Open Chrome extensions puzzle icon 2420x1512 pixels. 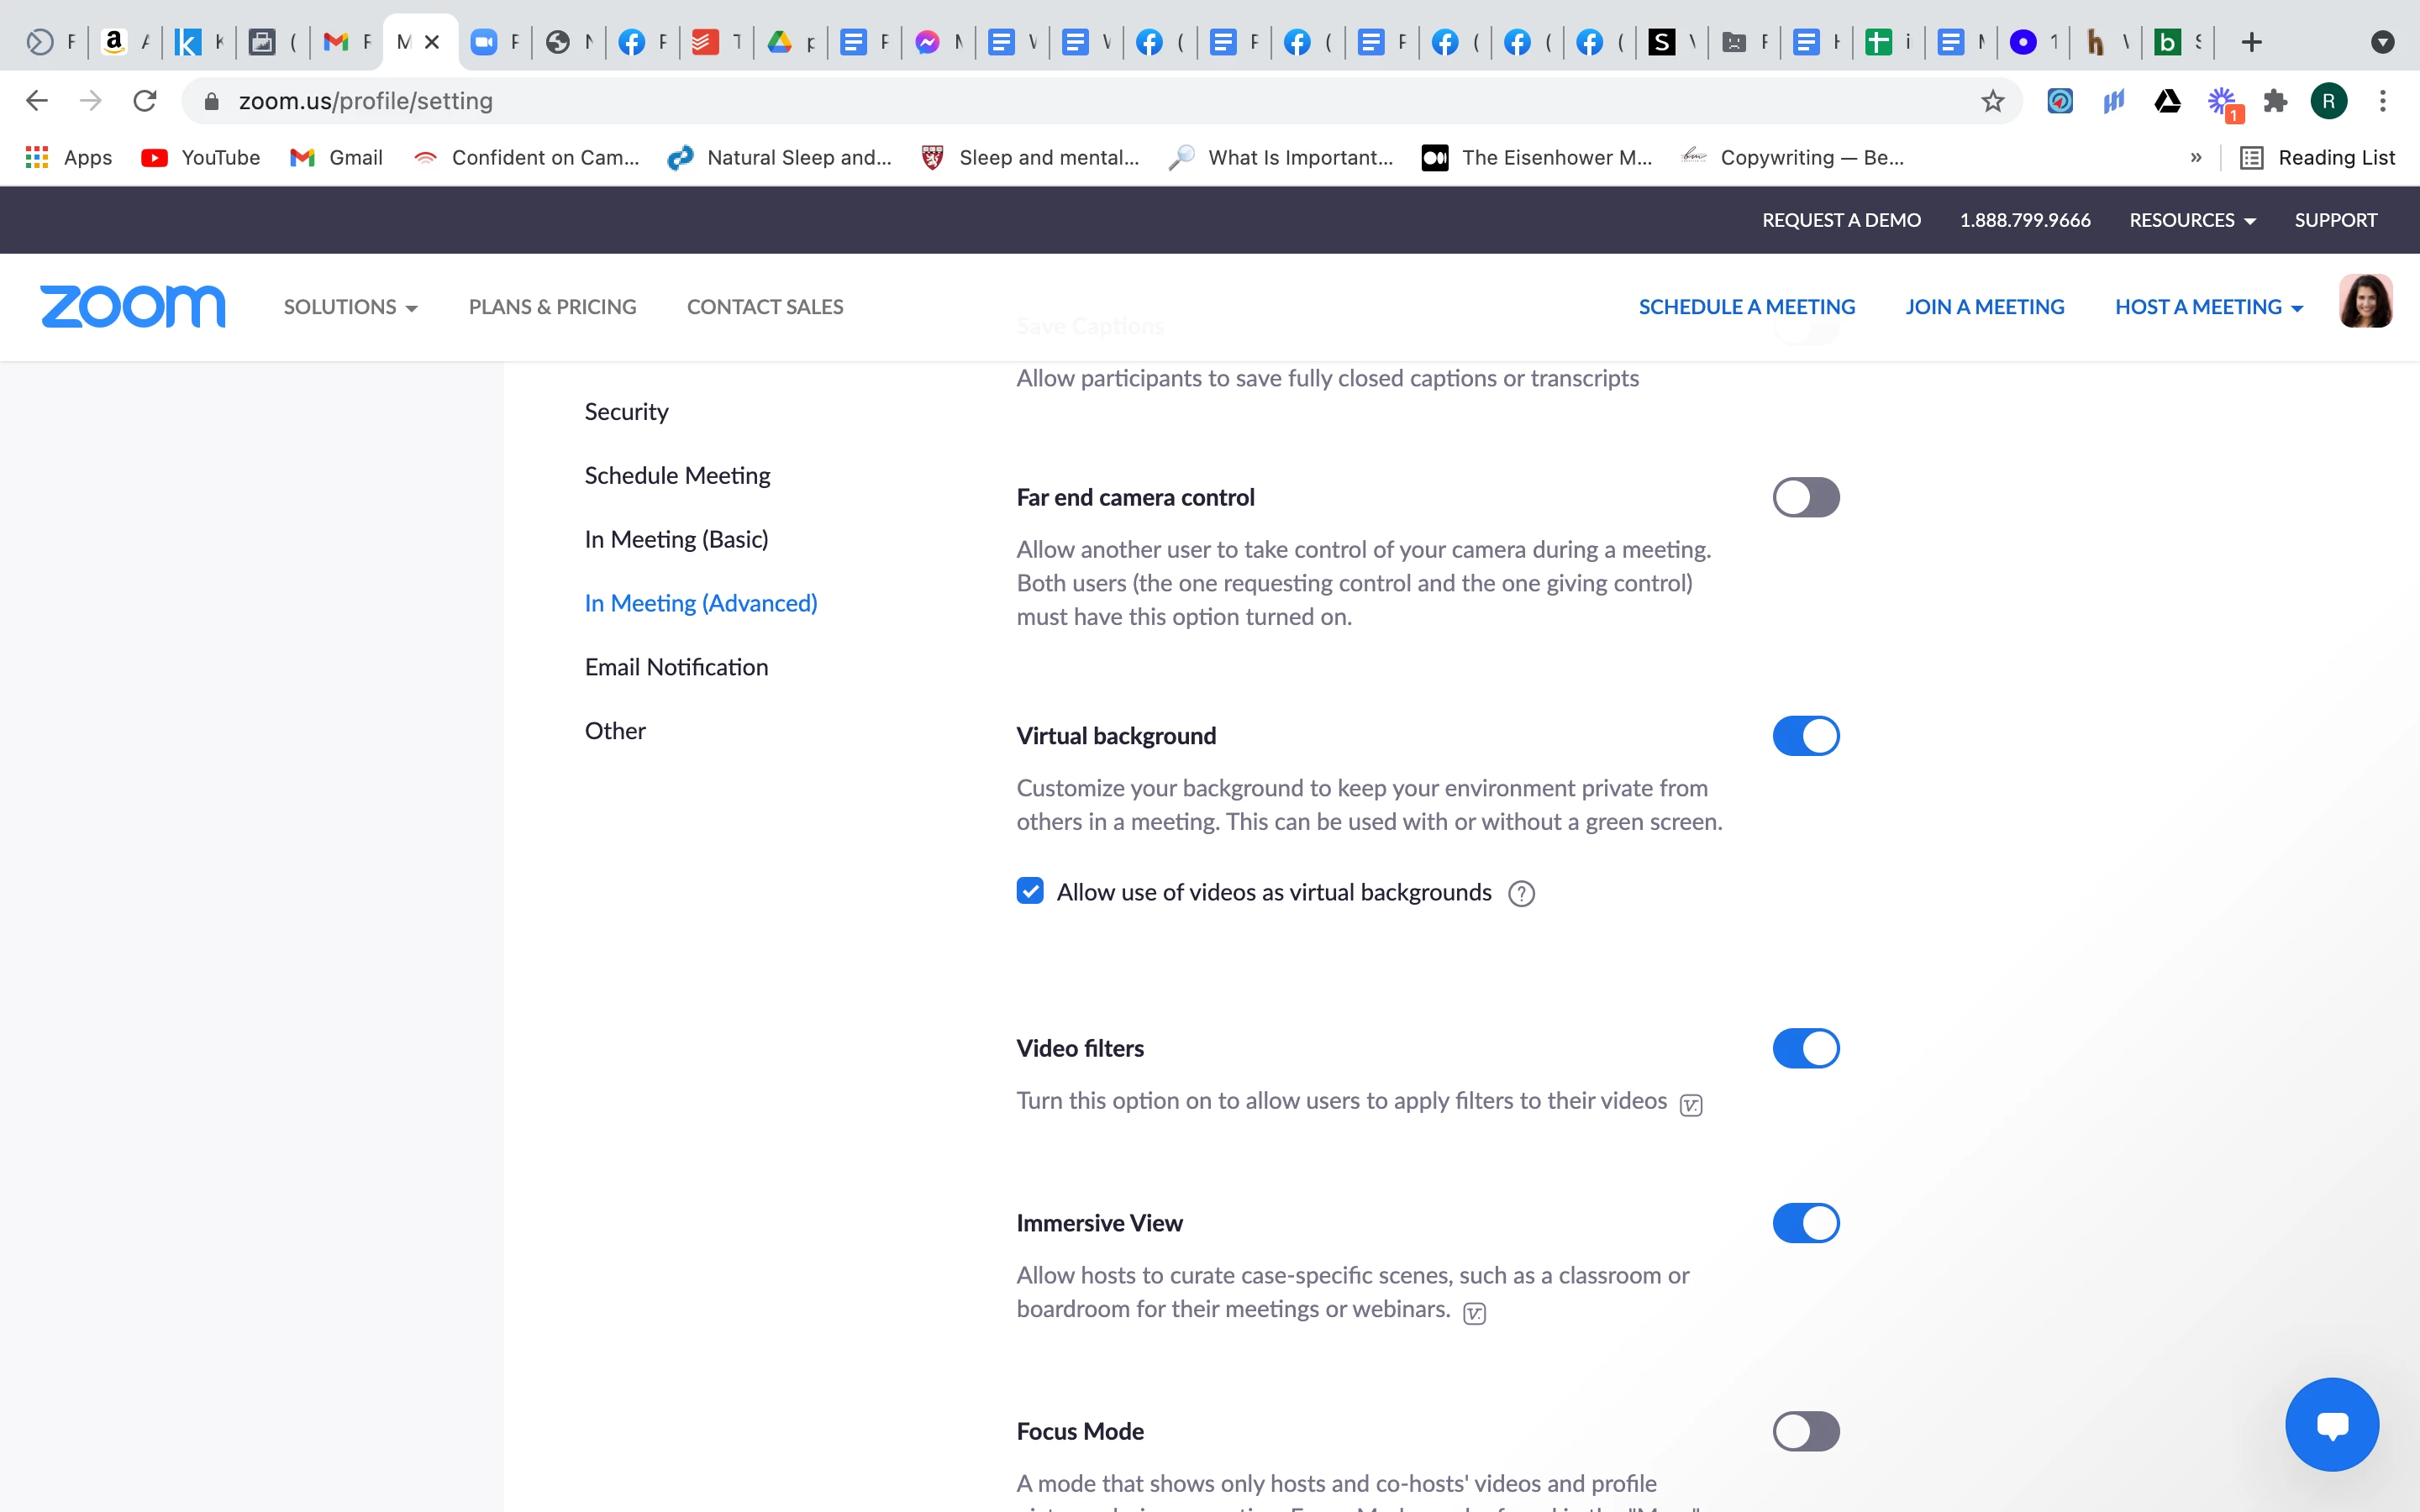point(2275,101)
